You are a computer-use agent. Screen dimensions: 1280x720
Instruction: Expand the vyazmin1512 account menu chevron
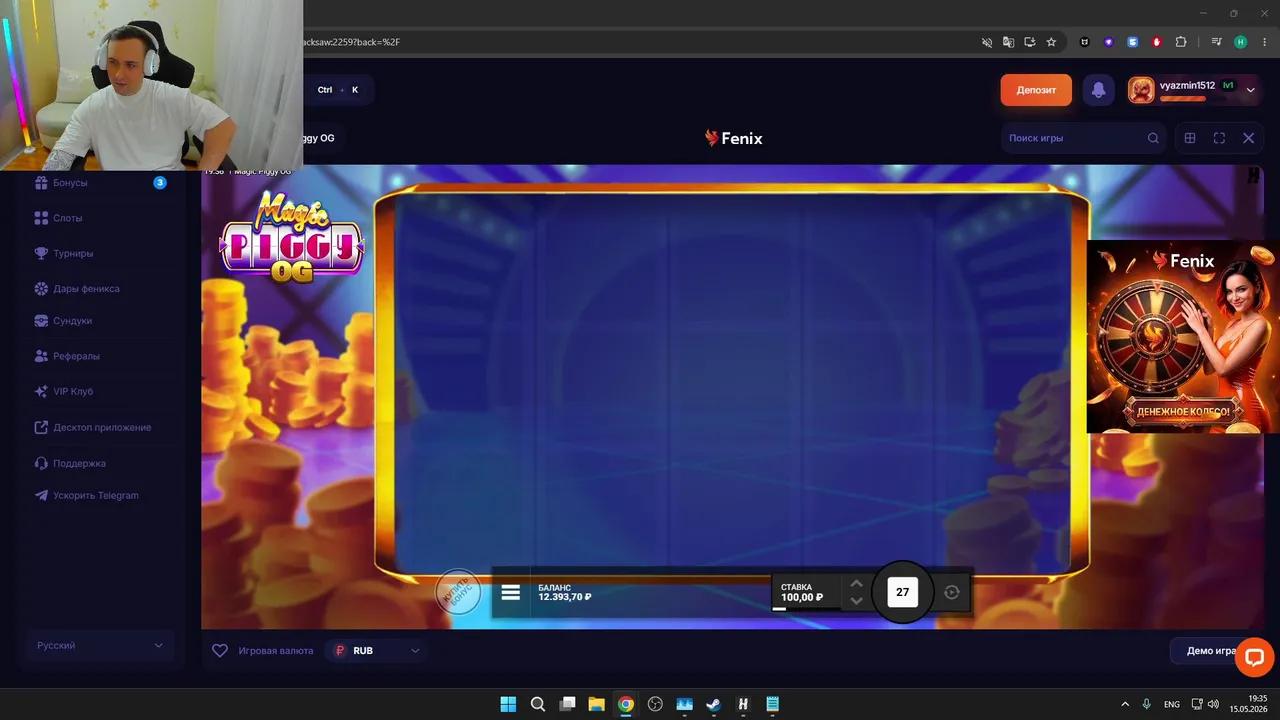[x=1250, y=90]
